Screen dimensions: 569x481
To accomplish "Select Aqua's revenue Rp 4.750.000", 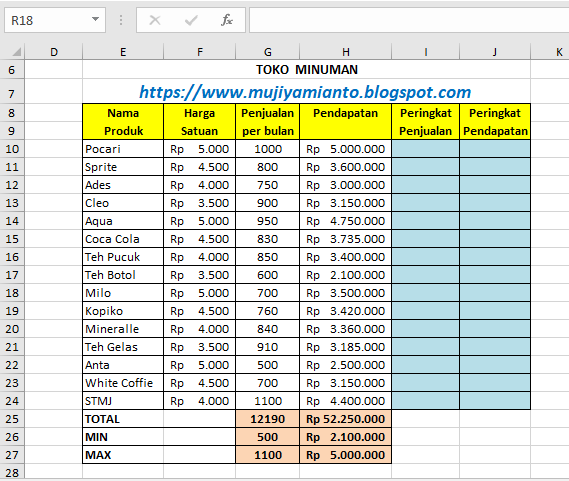I will tap(345, 221).
